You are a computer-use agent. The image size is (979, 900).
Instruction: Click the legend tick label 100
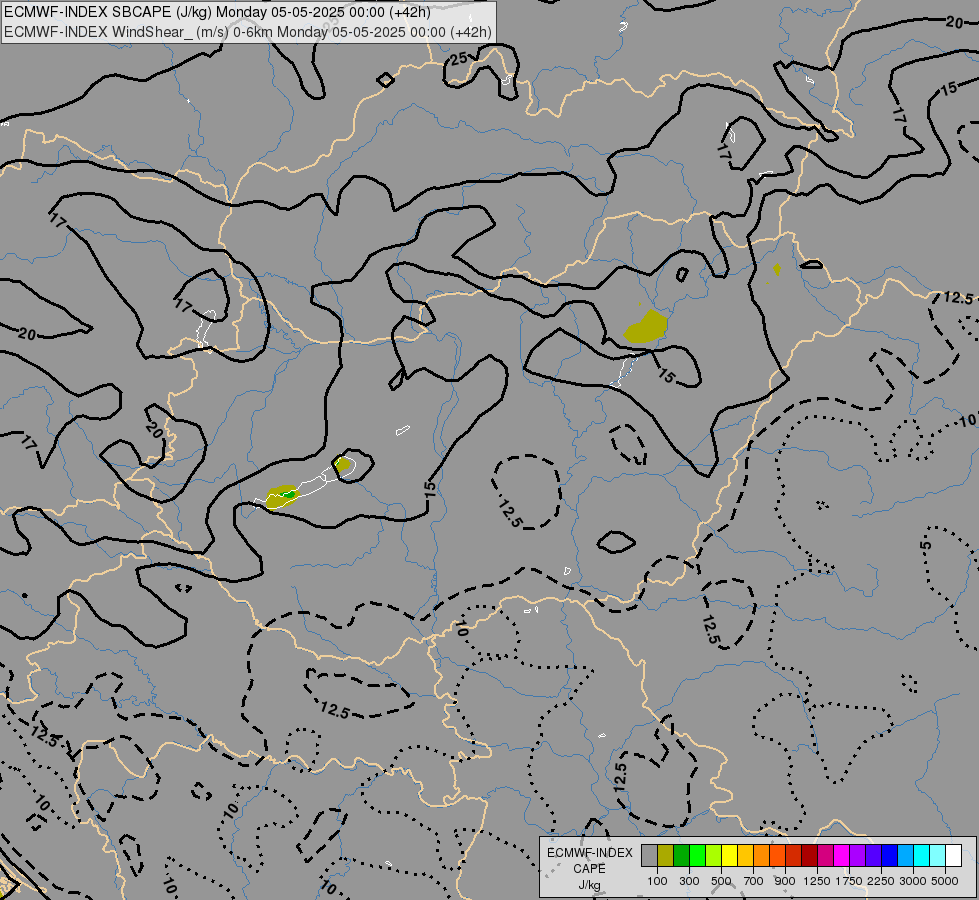pos(657,881)
